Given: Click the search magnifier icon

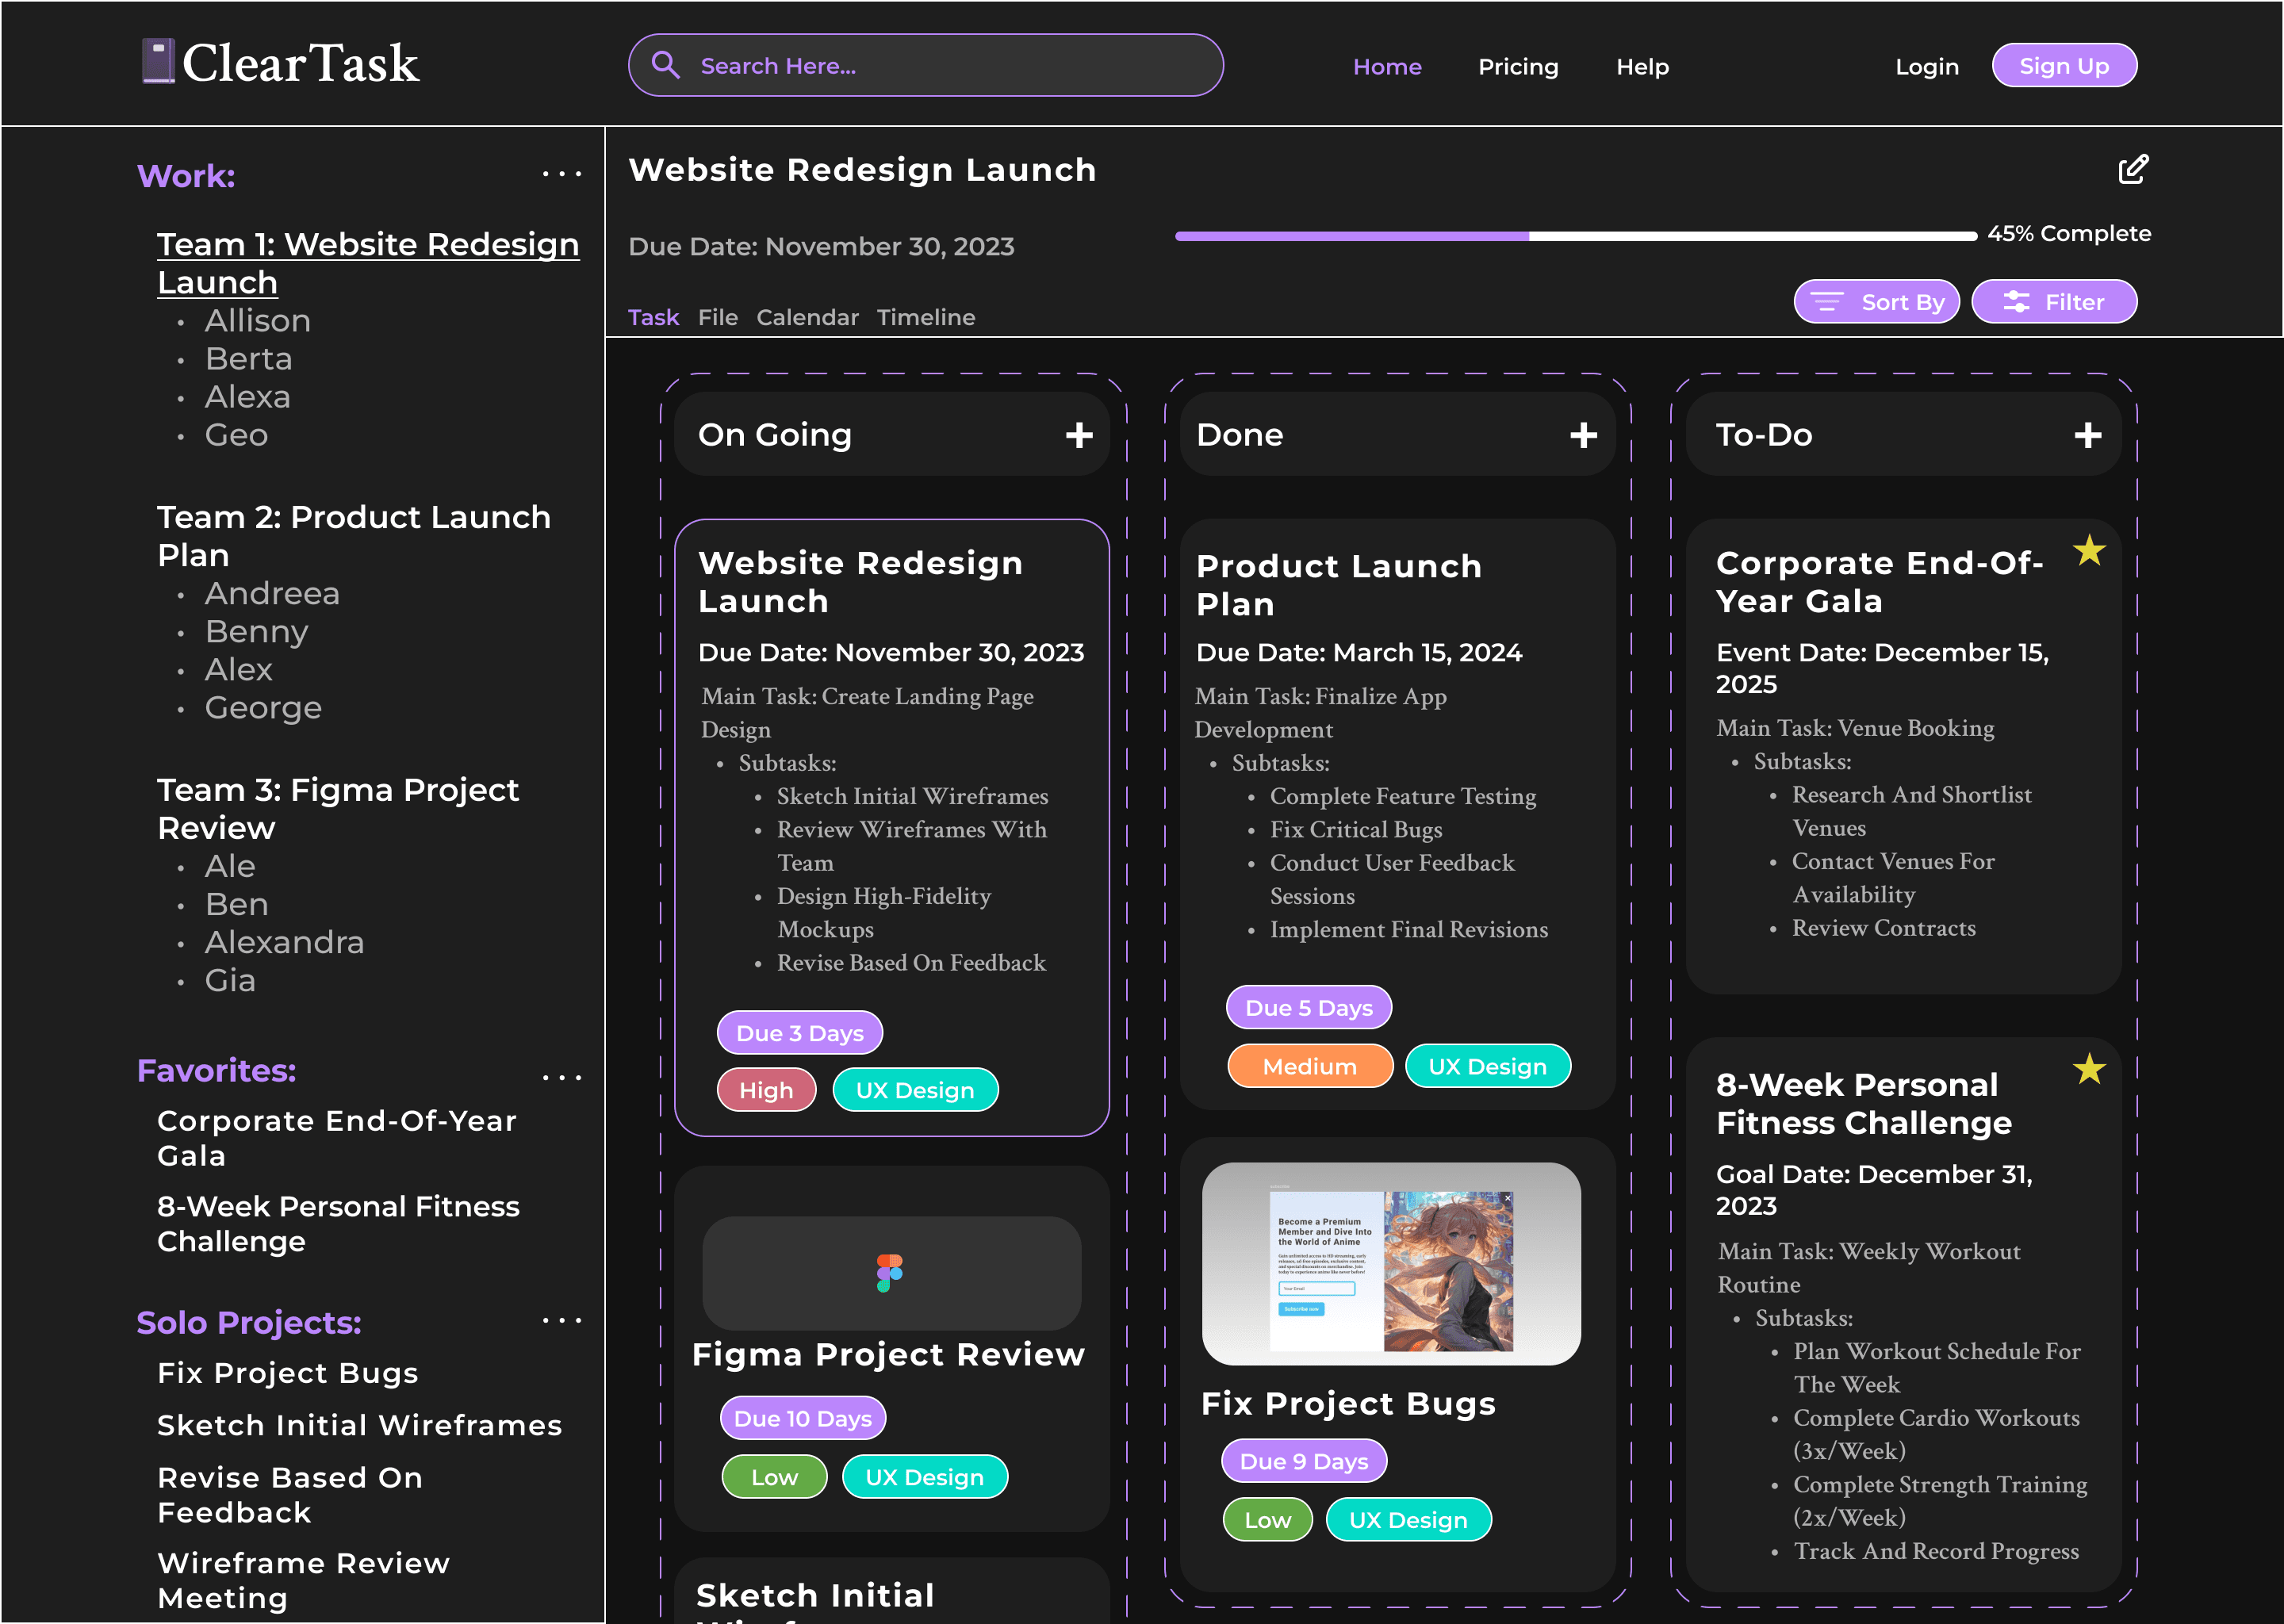Looking at the screenshot, I should coord(666,65).
